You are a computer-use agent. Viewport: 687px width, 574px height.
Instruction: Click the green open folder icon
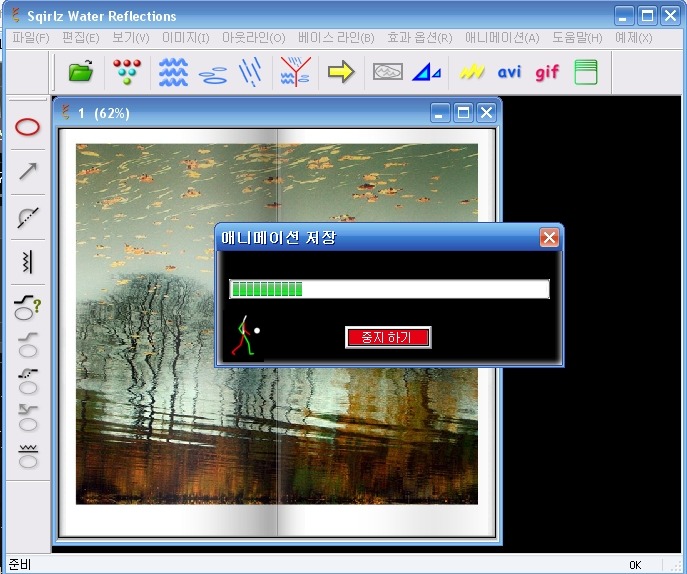click(x=80, y=72)
